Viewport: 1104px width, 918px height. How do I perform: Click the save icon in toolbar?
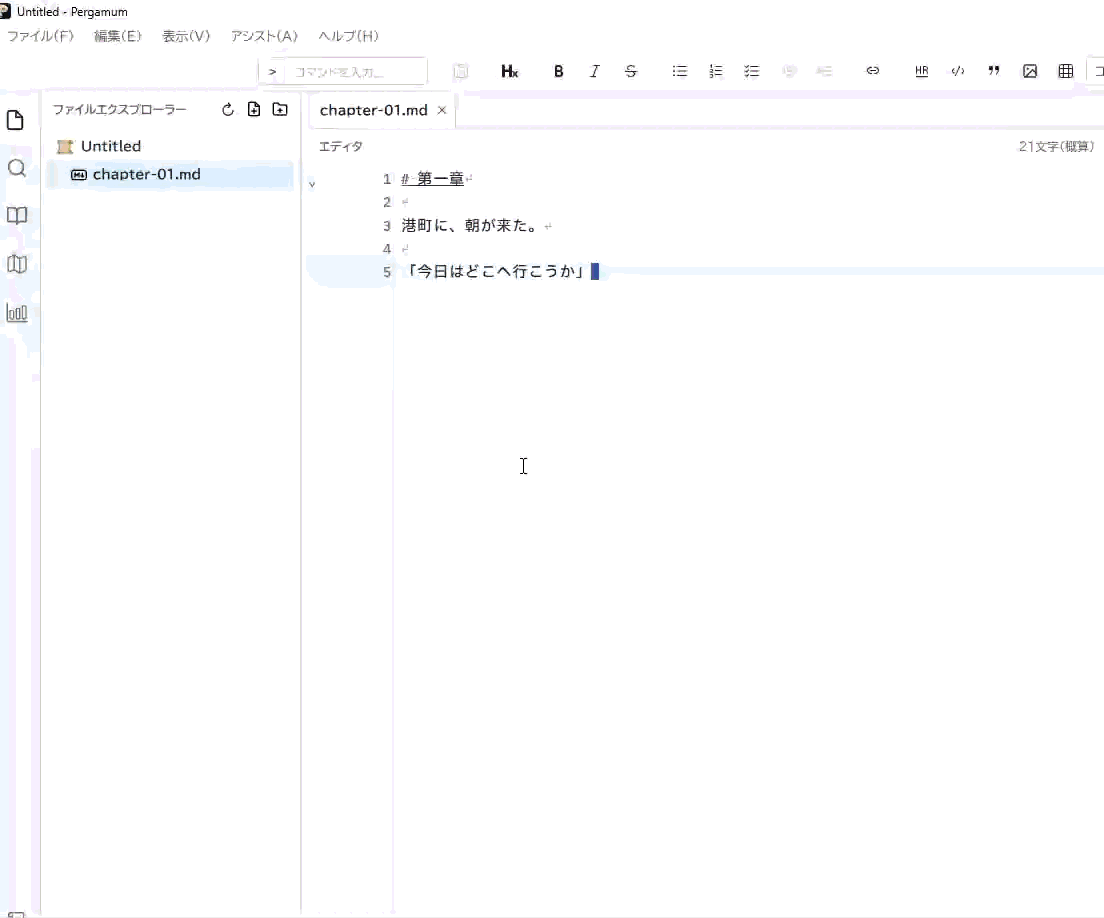[460, 71]
